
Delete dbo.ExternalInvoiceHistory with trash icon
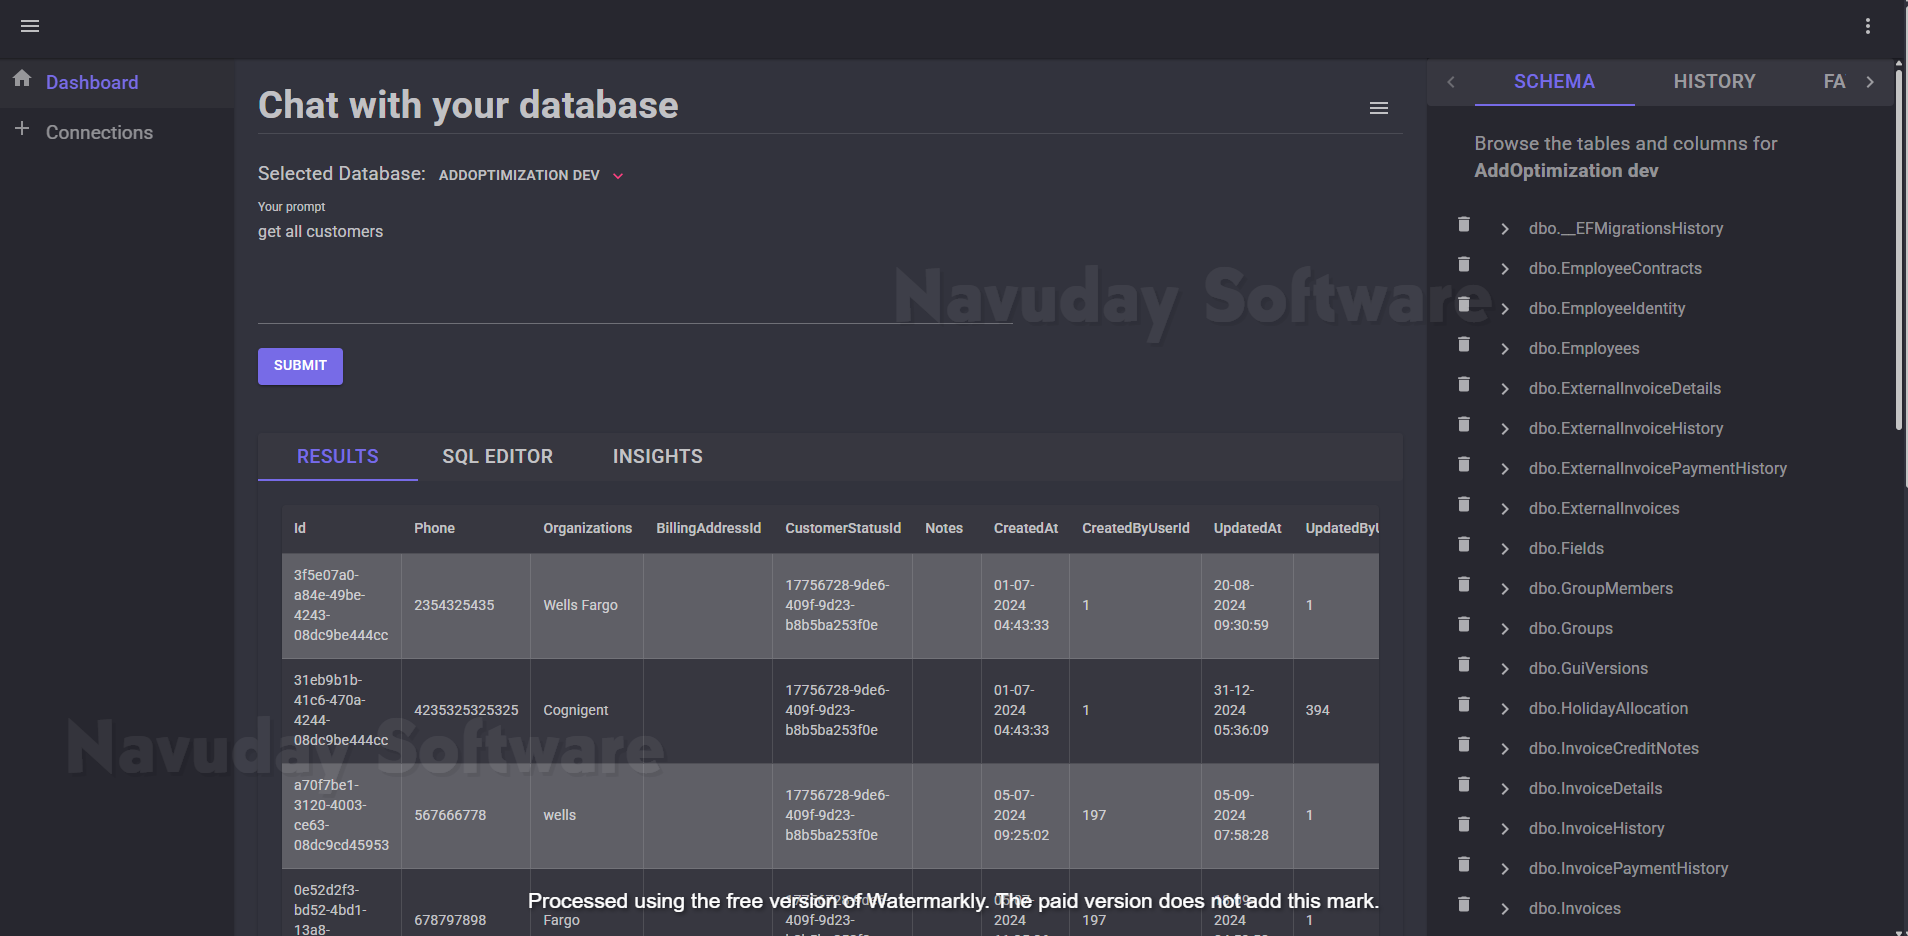coord(1464,424)
